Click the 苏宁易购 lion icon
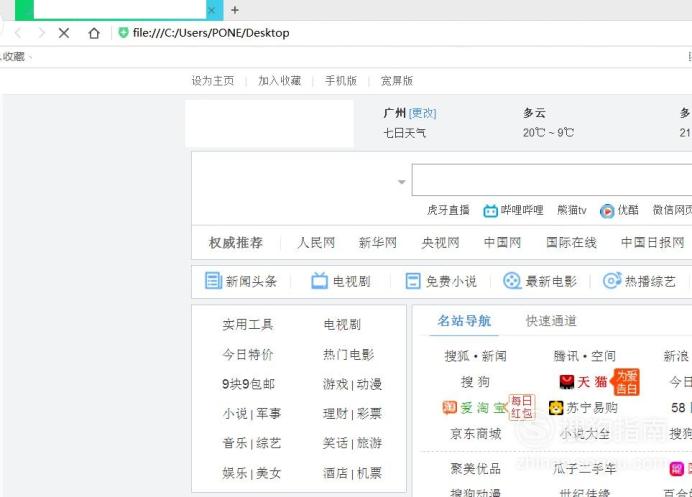Image resolution: width=692 pixels, height=497 pixels. click(x=556, y=407)
